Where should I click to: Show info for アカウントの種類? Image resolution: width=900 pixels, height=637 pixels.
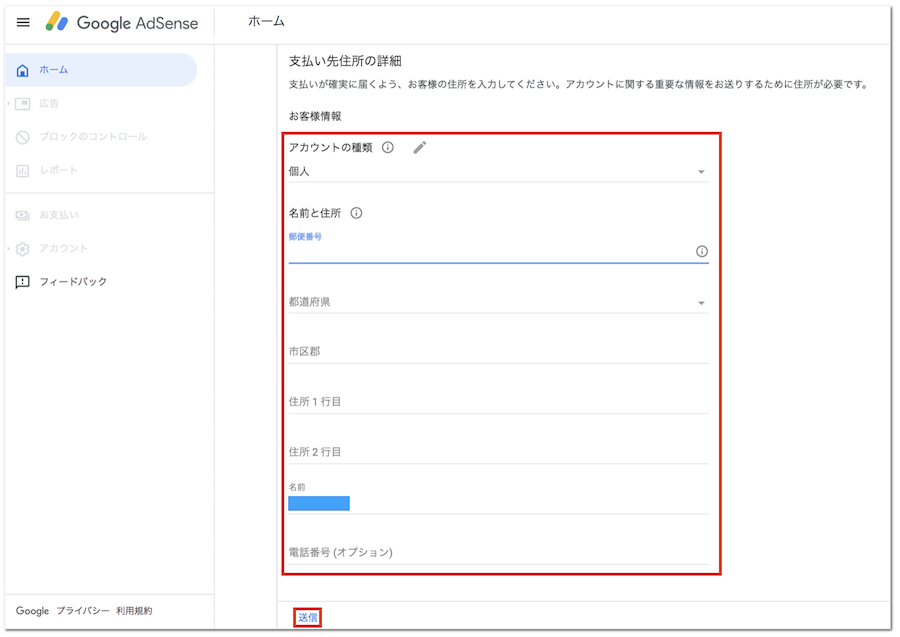[388, 148]
